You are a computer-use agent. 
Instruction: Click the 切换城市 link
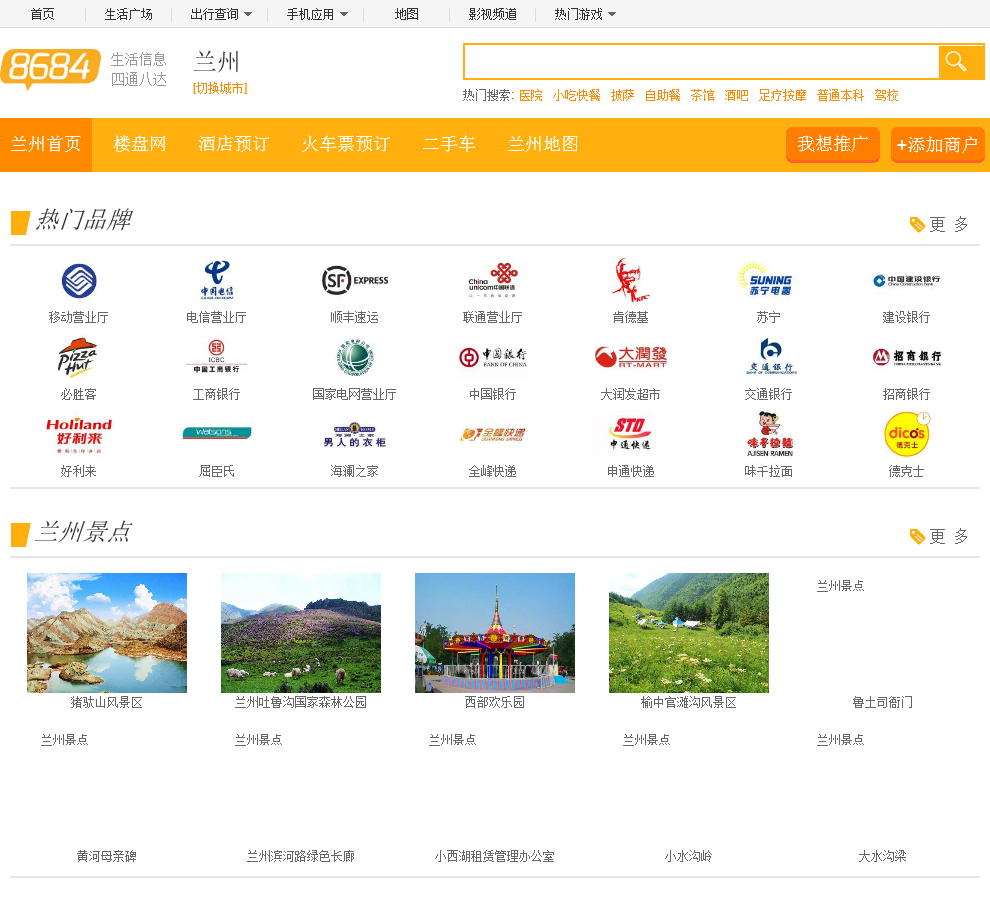tap(220, 88)
